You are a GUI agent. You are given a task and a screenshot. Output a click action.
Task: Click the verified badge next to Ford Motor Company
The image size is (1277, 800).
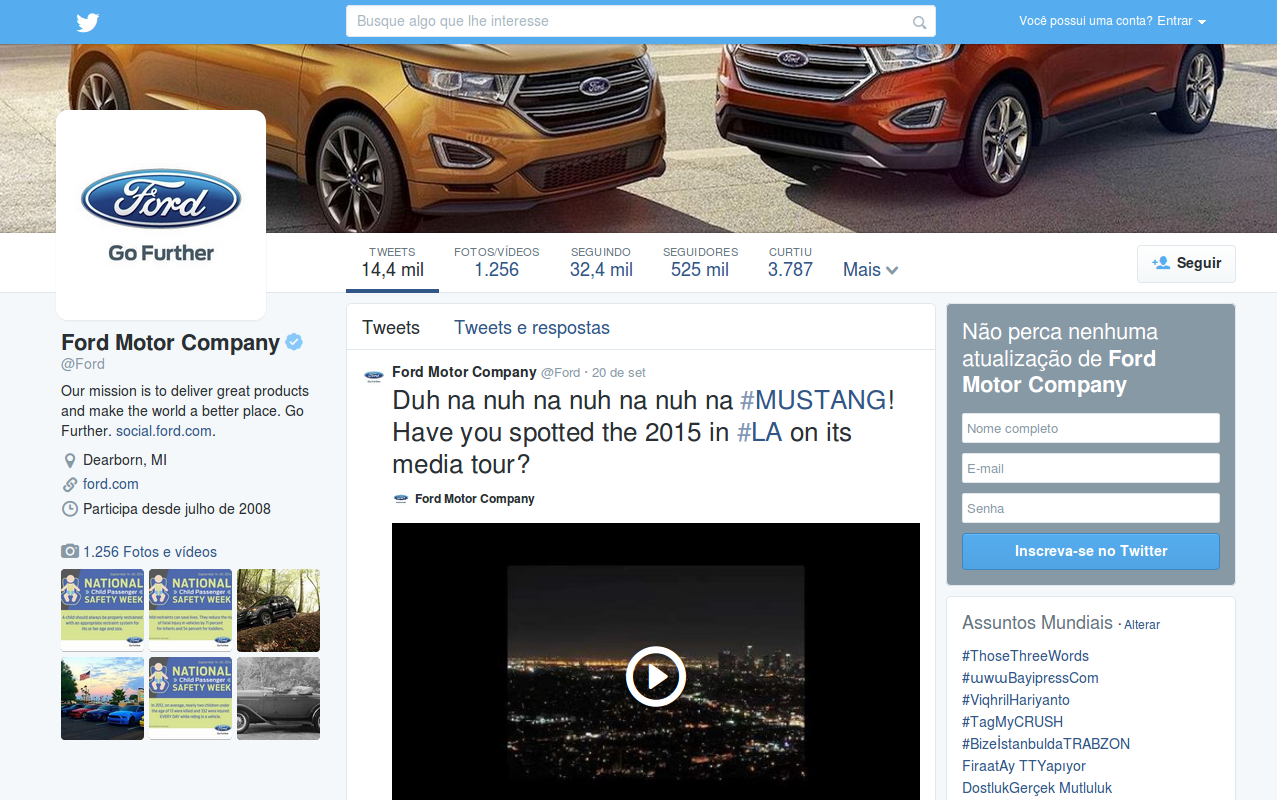[x=294, y=342]
